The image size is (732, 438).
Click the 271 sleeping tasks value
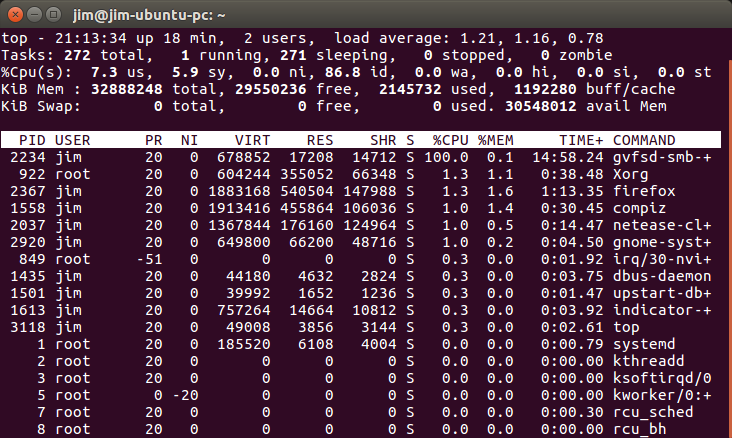pyautogui.click(x=293, y=55)
